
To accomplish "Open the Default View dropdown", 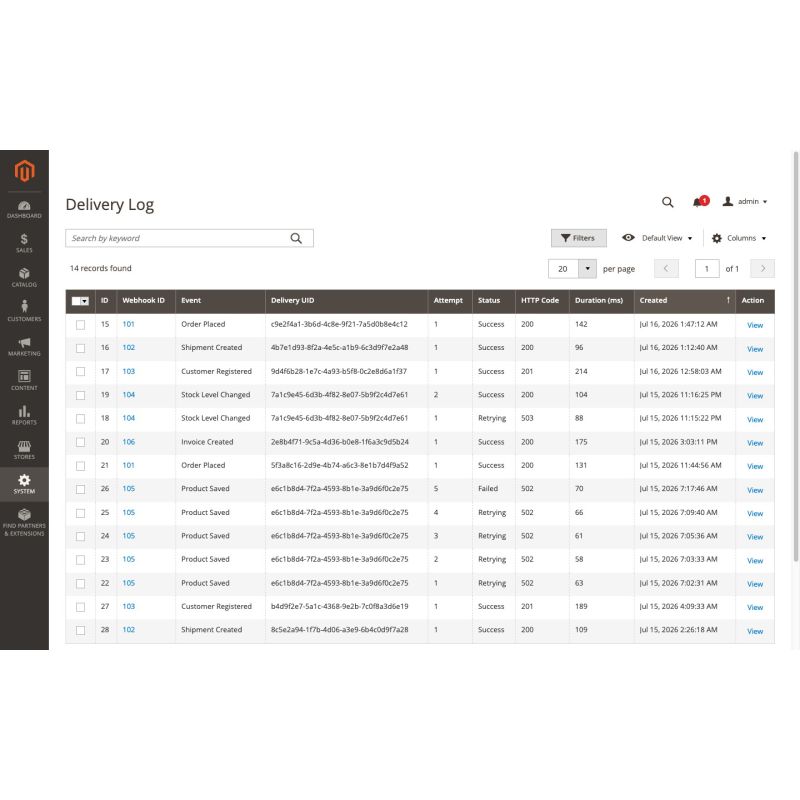I will [x=657, y=238].
